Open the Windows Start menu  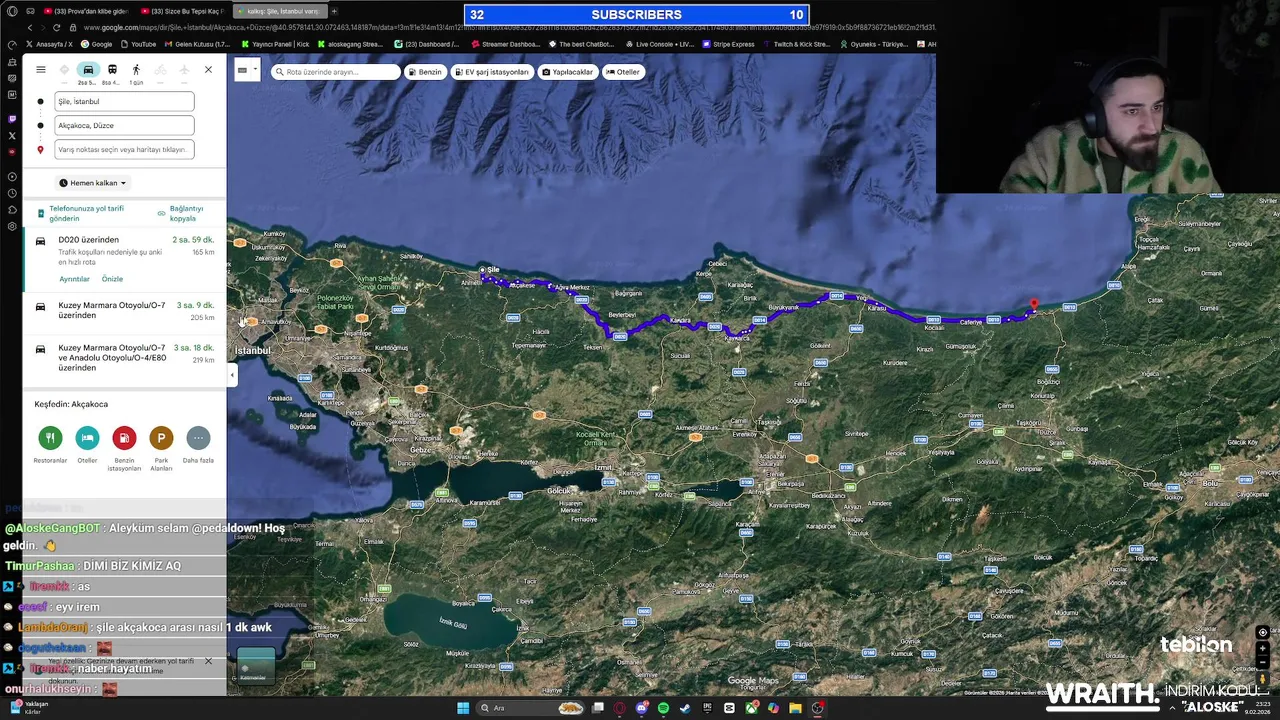(463, 708)
